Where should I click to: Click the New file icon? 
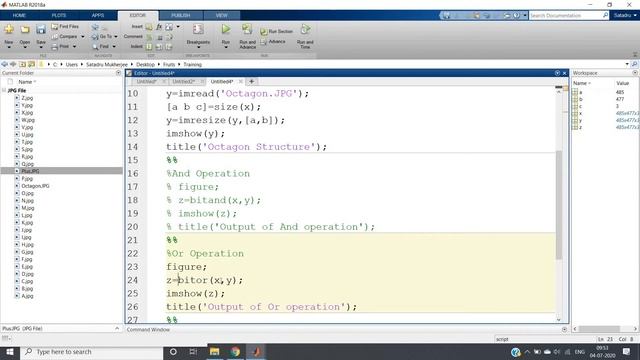9,29
